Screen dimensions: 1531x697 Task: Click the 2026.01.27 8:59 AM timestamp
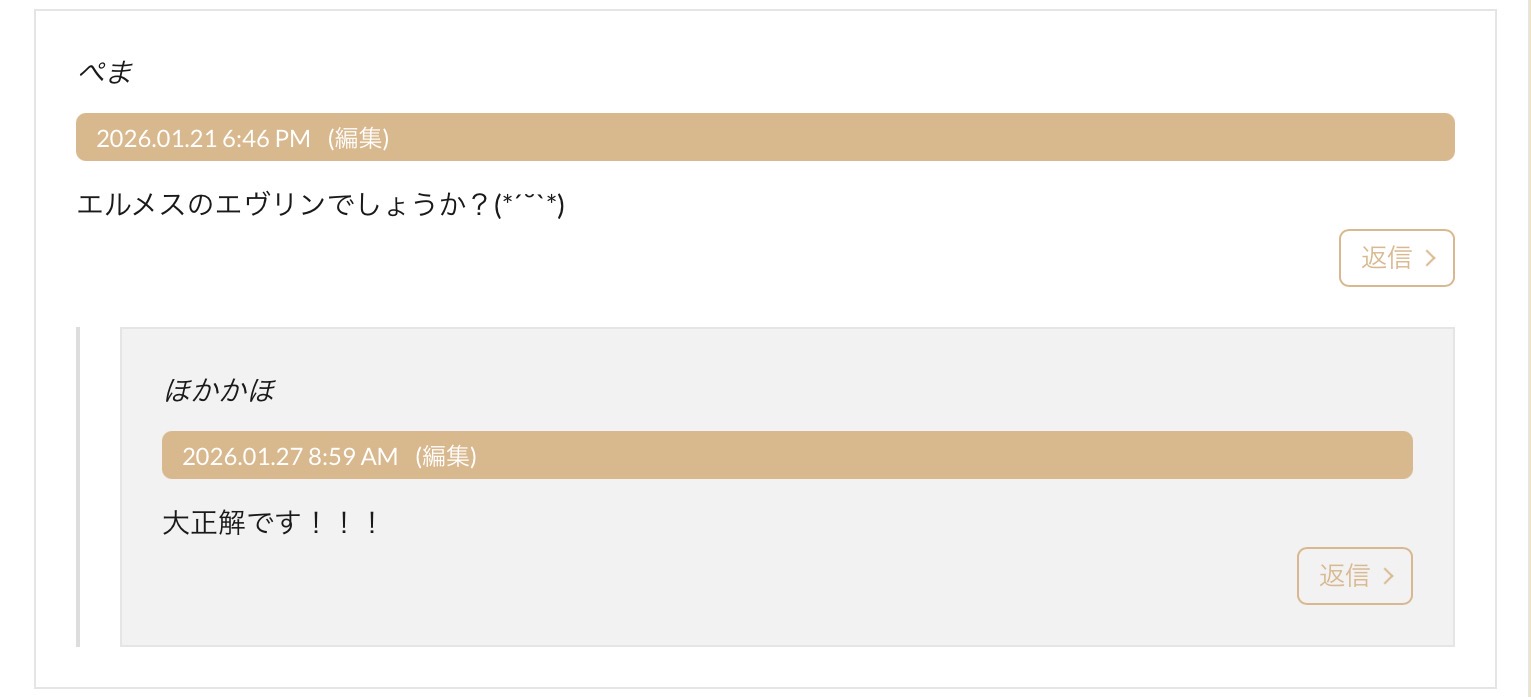click(x=290, y=456)
